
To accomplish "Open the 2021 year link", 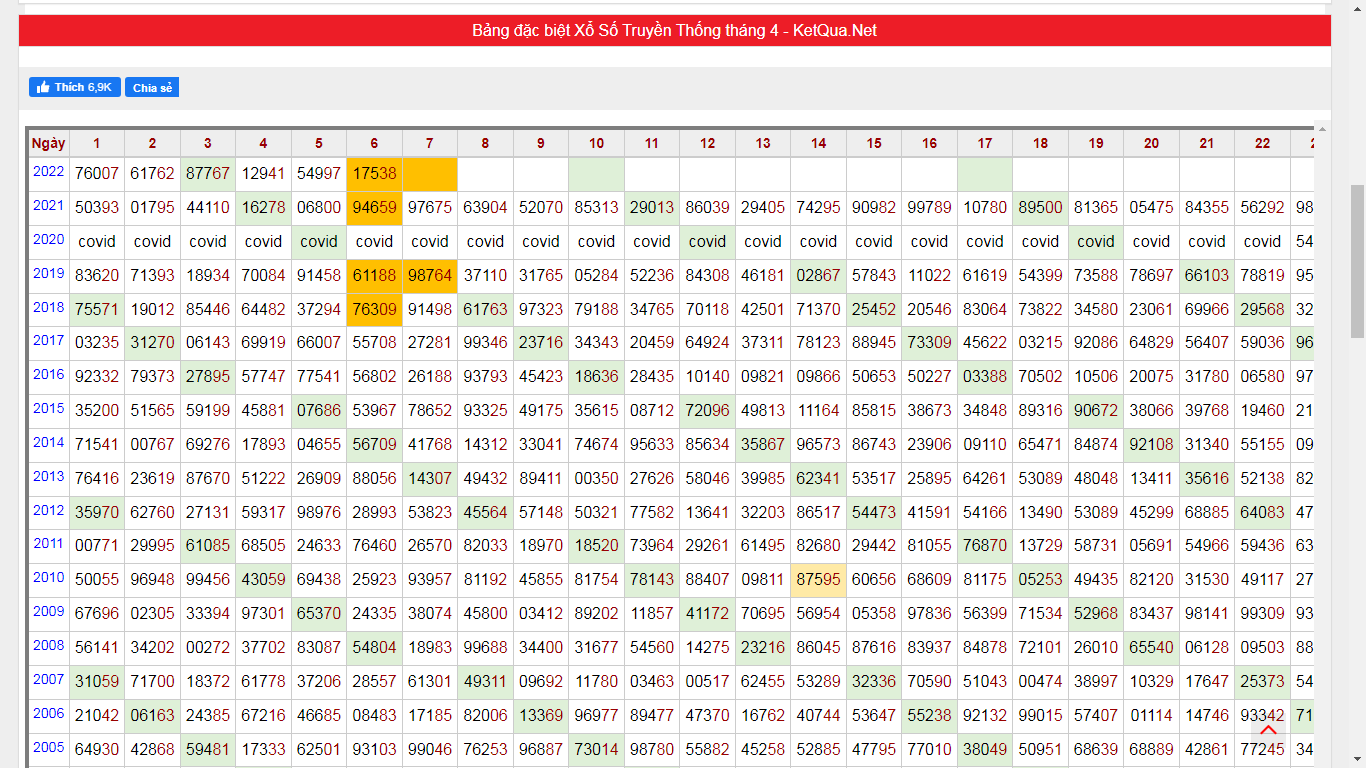I will click(x=48, y=206).
